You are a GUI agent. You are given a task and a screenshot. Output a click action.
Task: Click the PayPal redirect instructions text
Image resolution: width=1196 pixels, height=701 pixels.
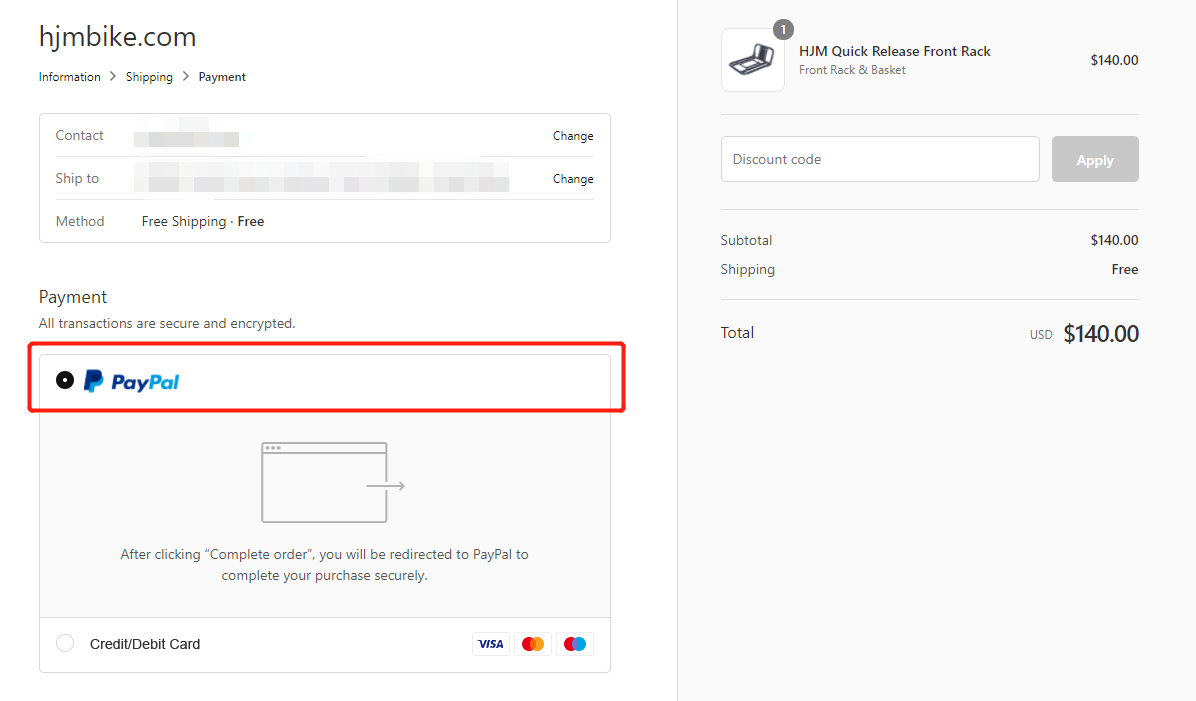pyautogui.click(x=324, y=564)
